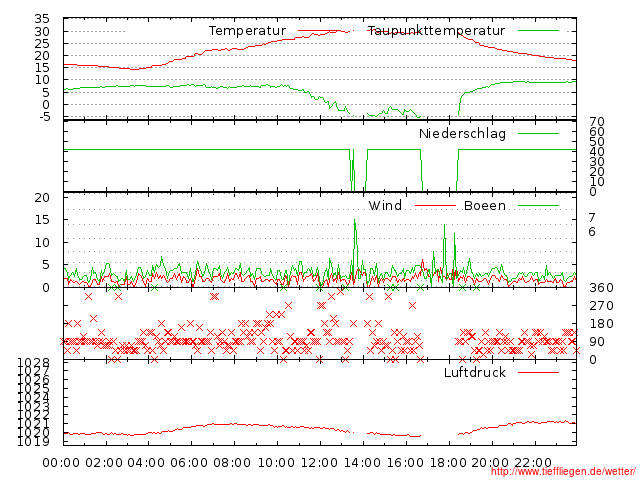Click the 00:00 time axis label
640x480 pixels.
click(x=61, y=463)
